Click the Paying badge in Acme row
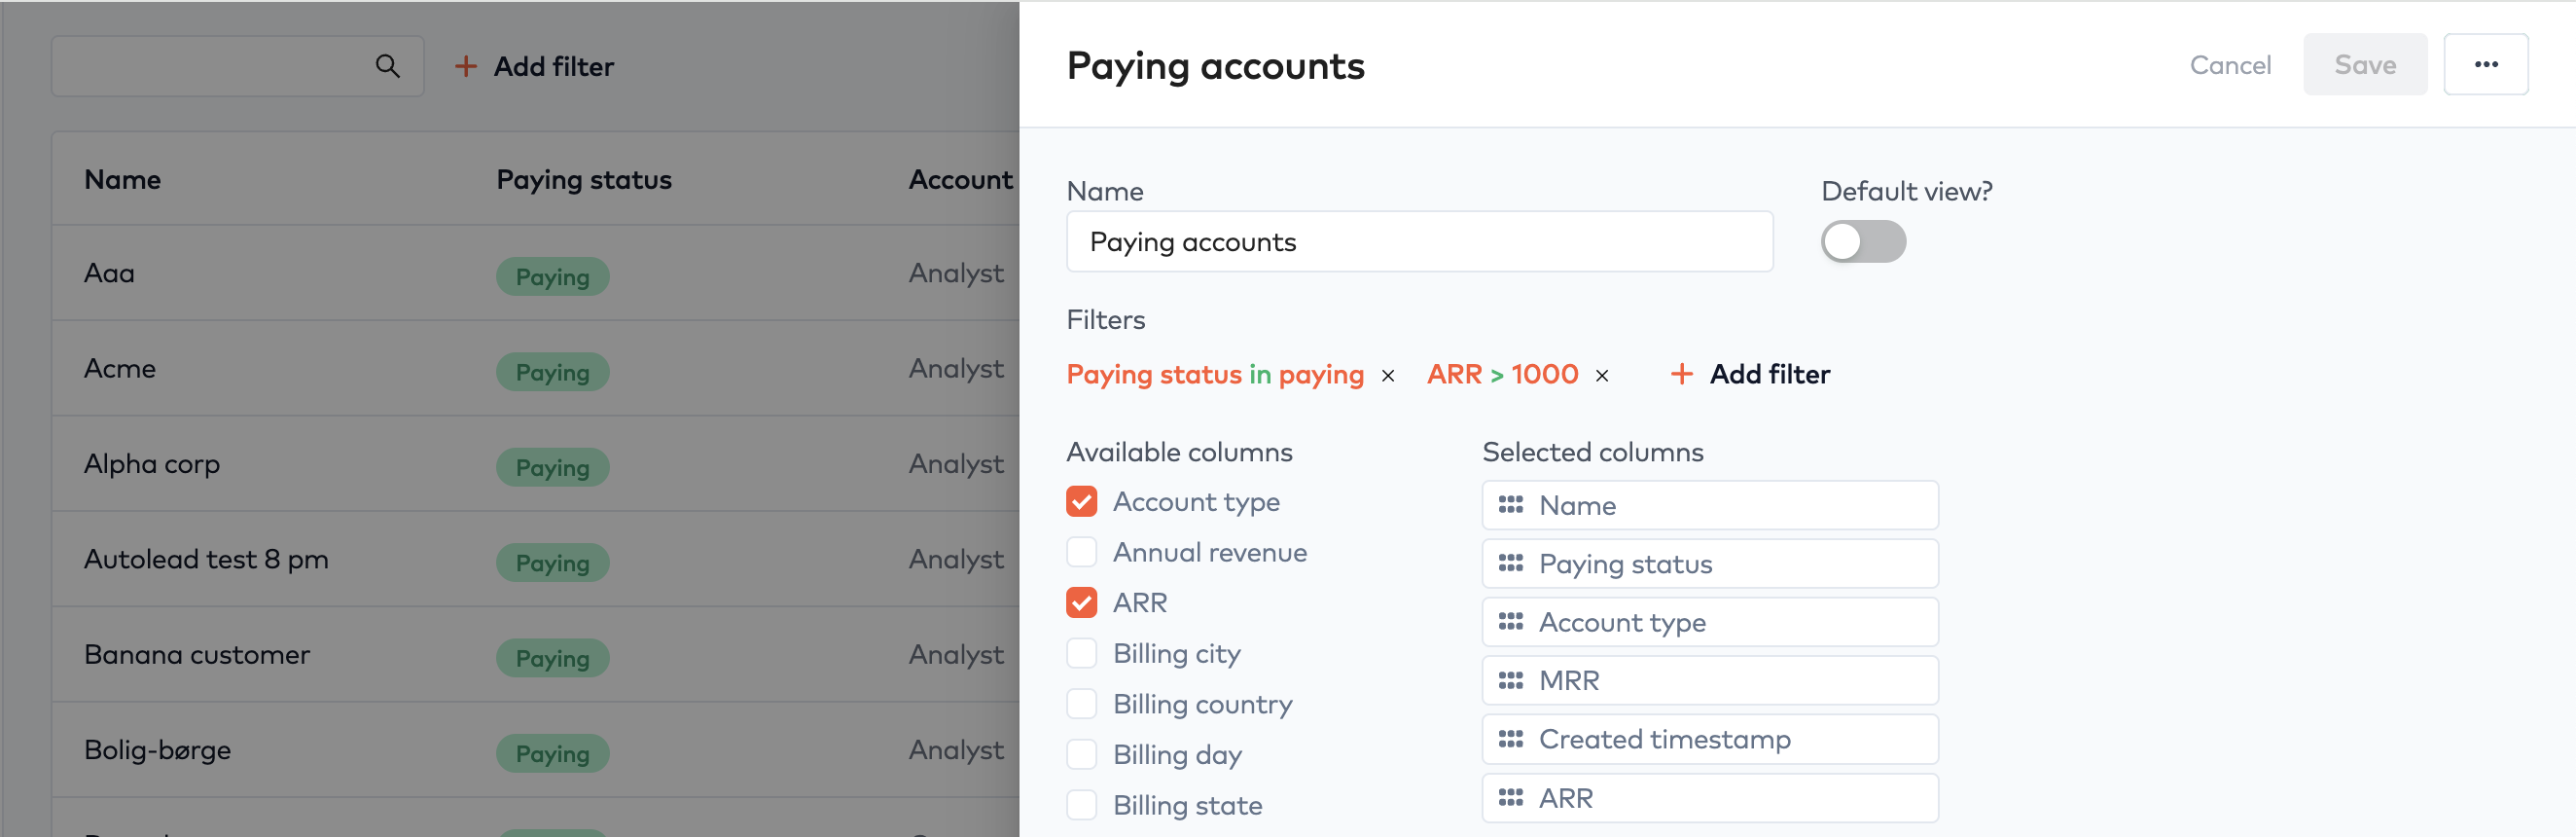2576x837 pixels. coord(552,372)
